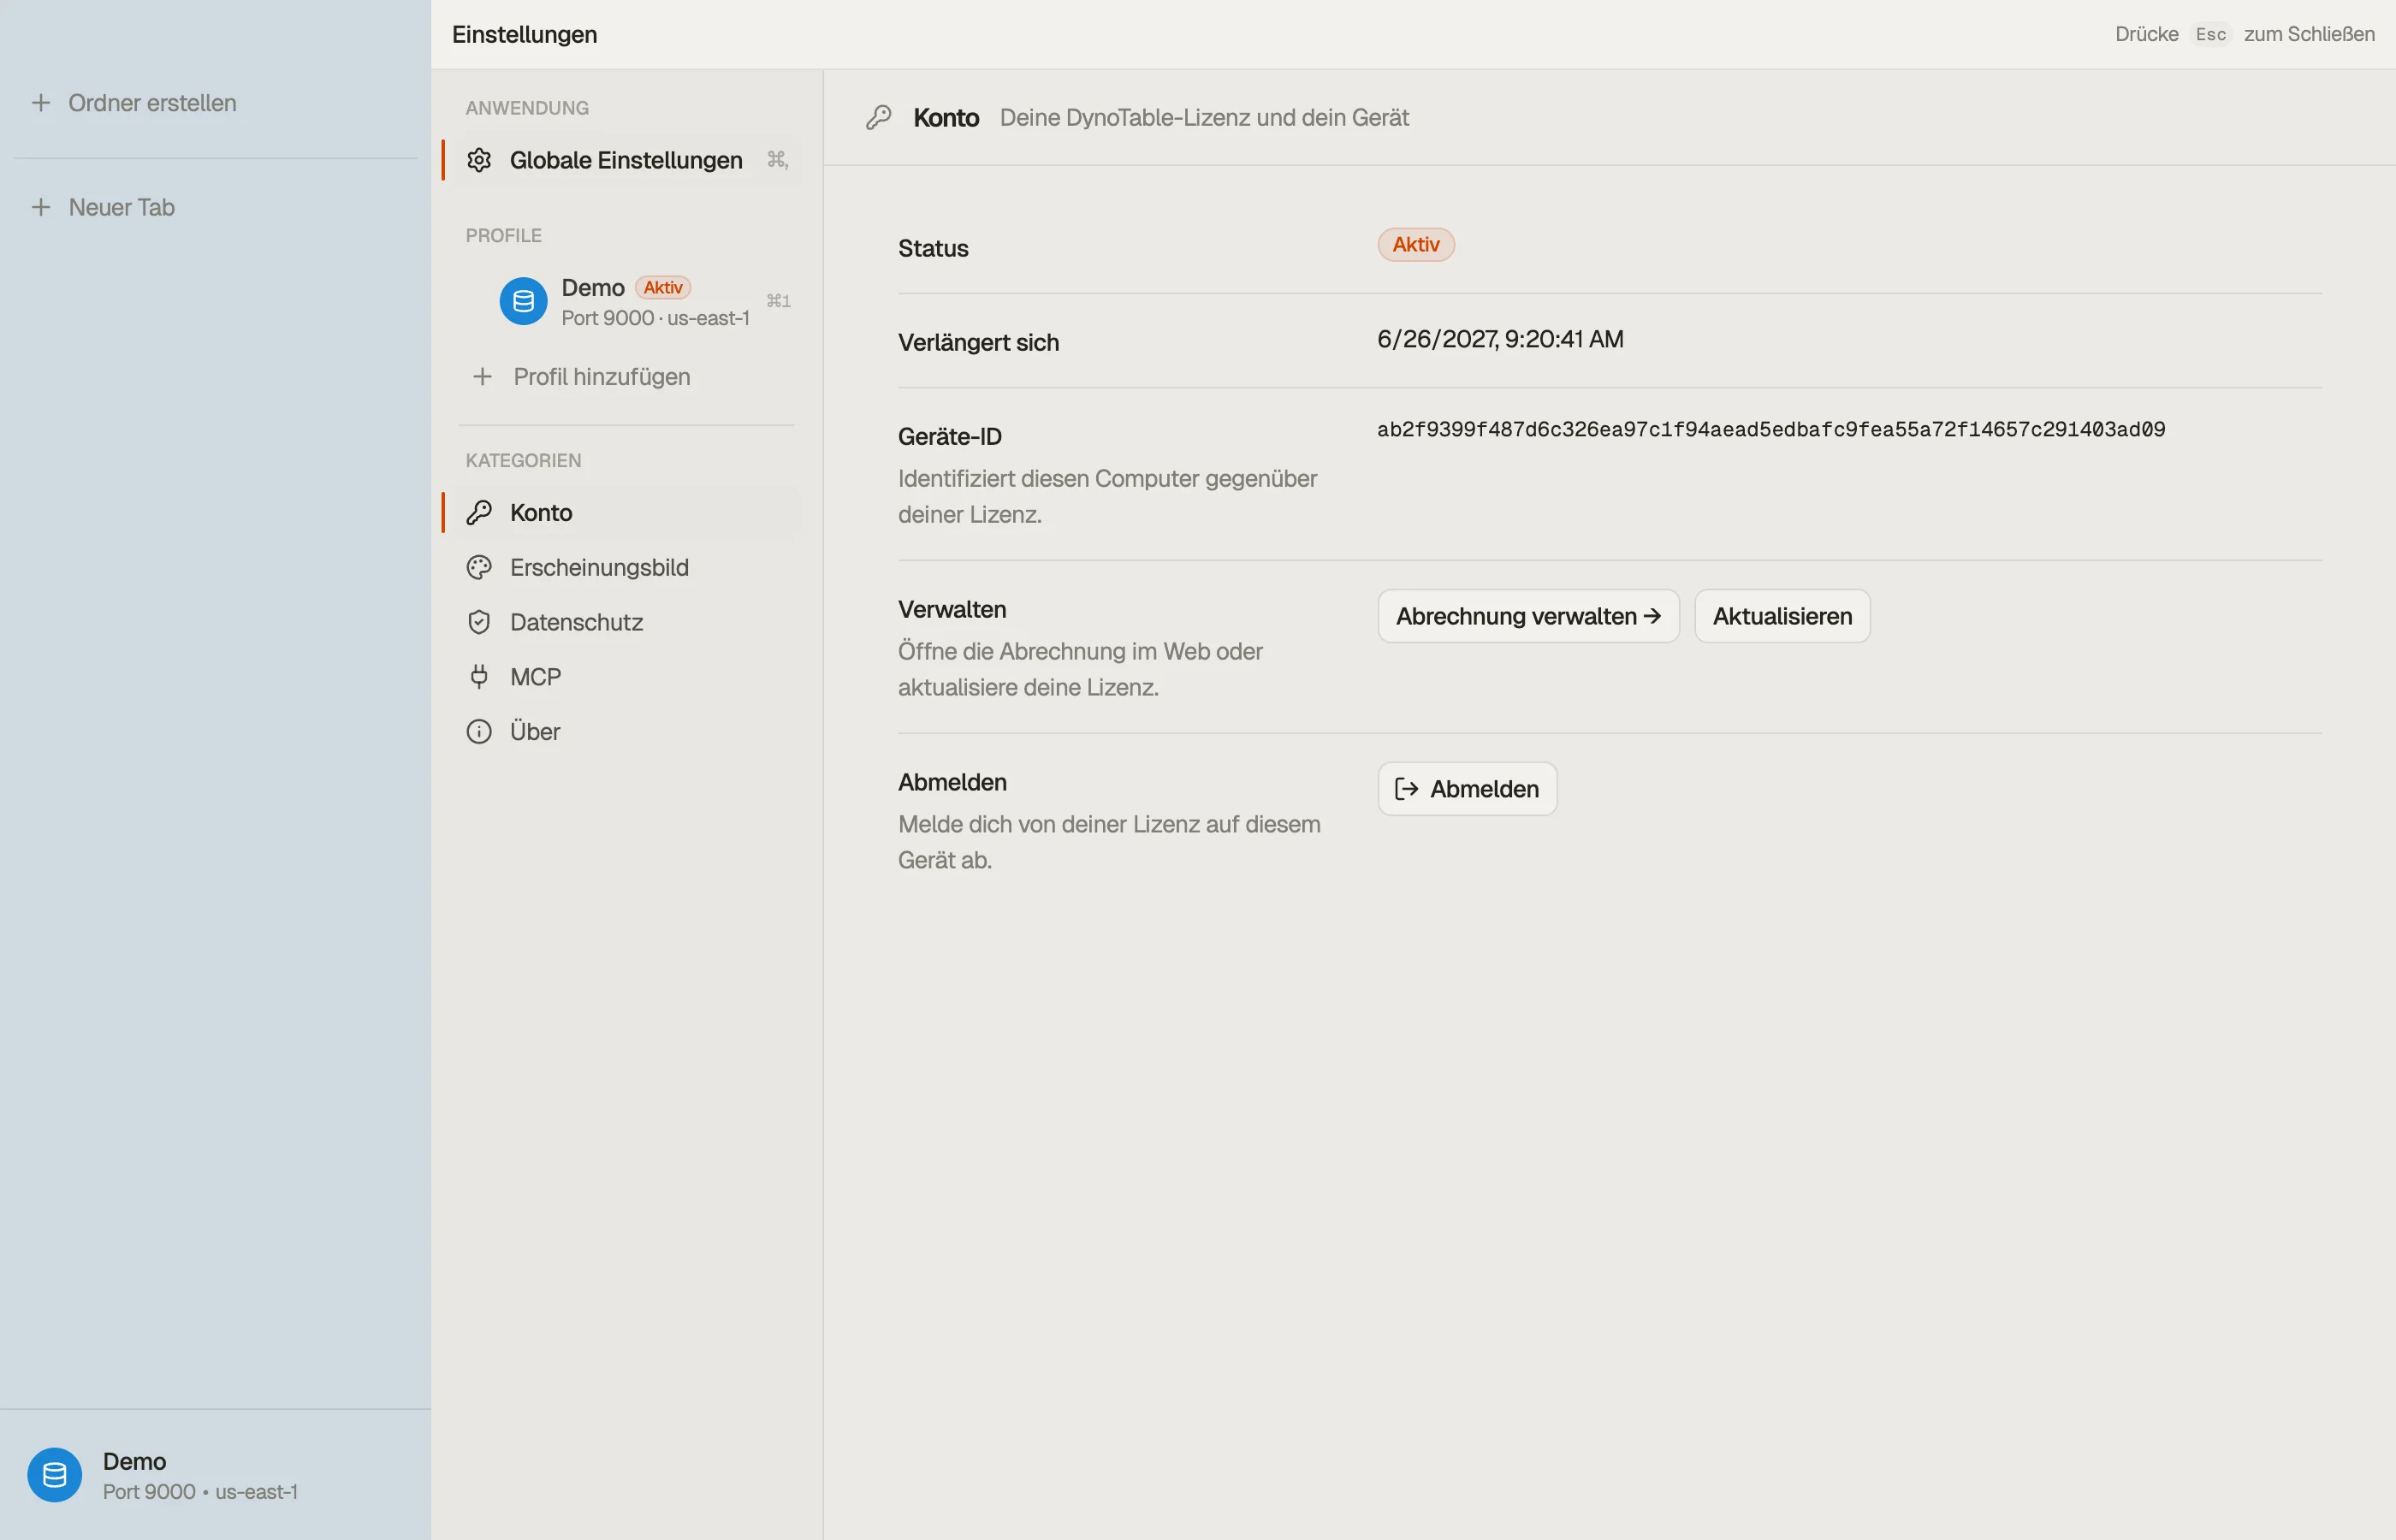Click the plus icon beside Neuer Tab

tap(41, 207)
